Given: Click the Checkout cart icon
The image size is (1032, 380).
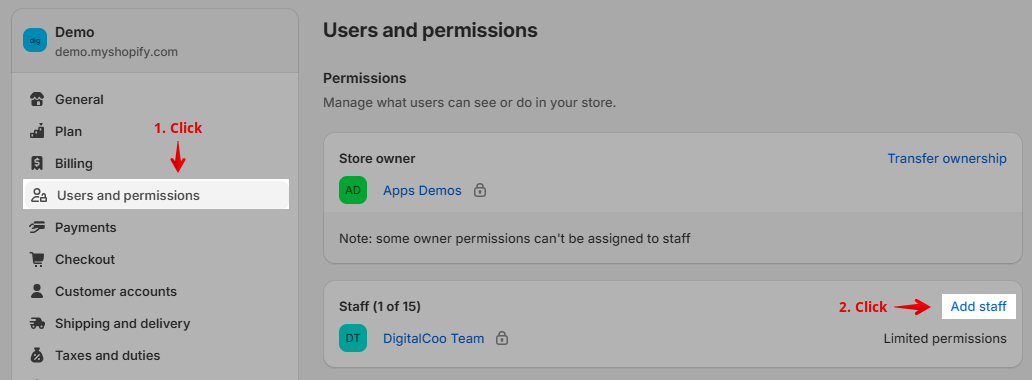Looking at the screenshot, I should point(38,259).
